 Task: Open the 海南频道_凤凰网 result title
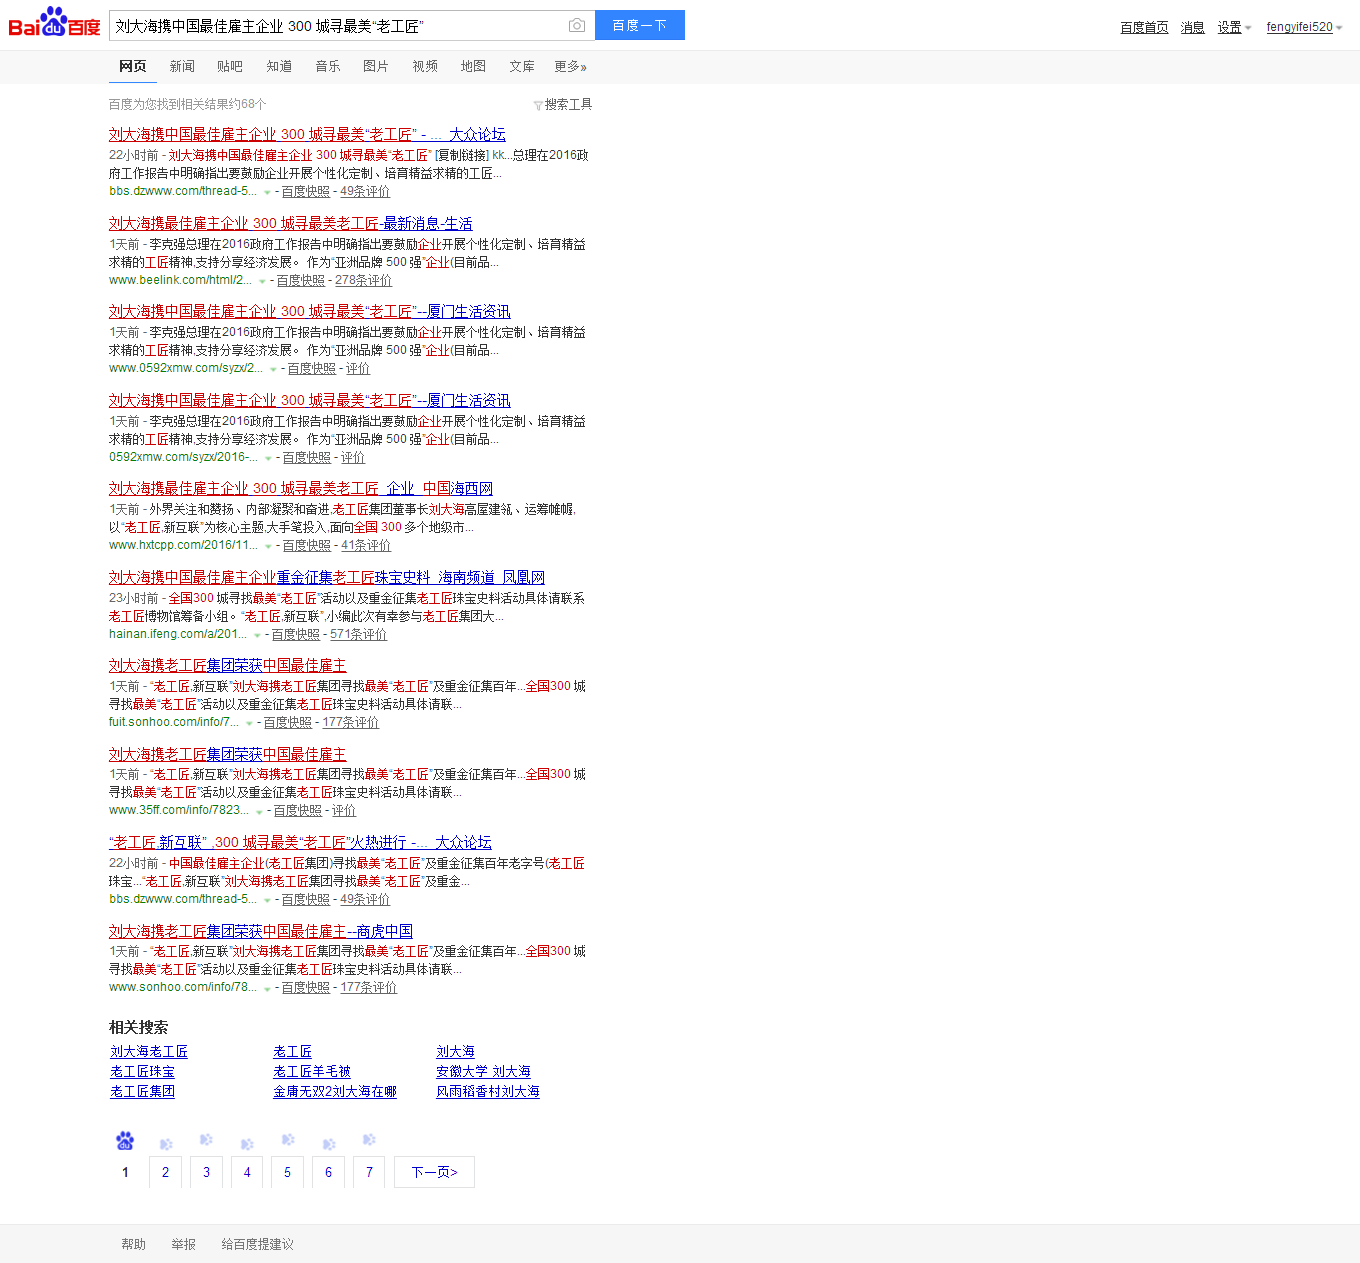point(326,577)
